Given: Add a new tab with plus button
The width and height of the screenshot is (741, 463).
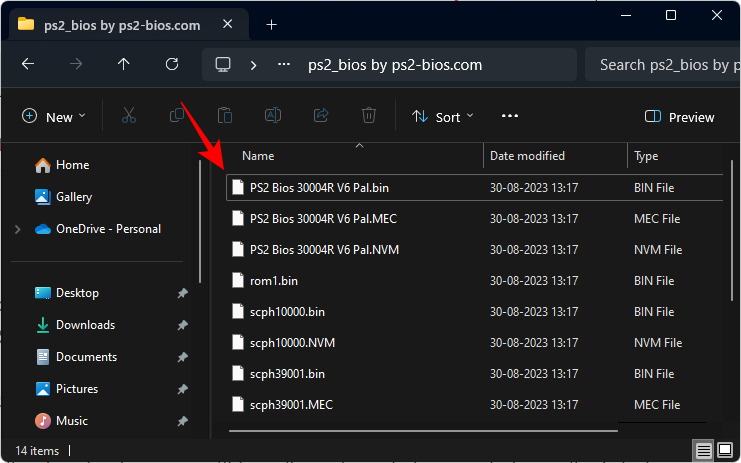Looking at the screenshot, I should pos(271,25).
